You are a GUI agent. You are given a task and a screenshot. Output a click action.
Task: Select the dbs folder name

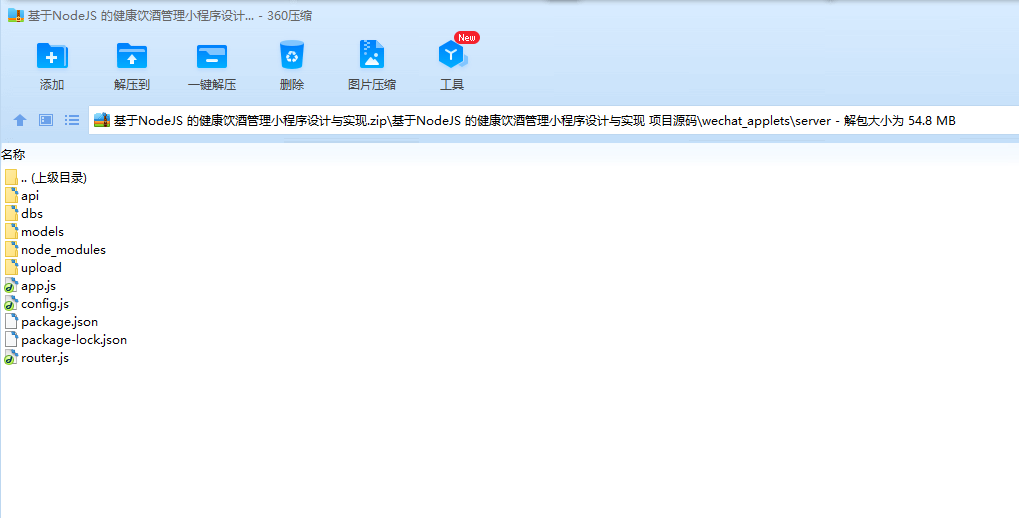click(32, 214)
